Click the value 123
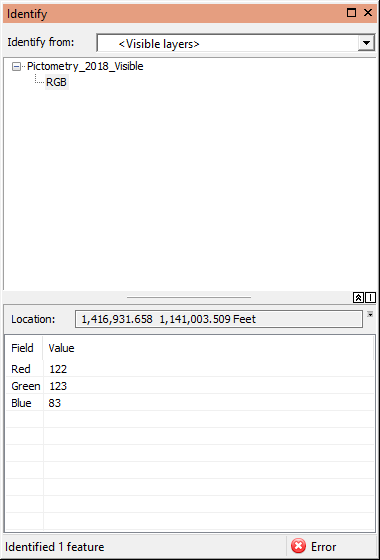 58,386
